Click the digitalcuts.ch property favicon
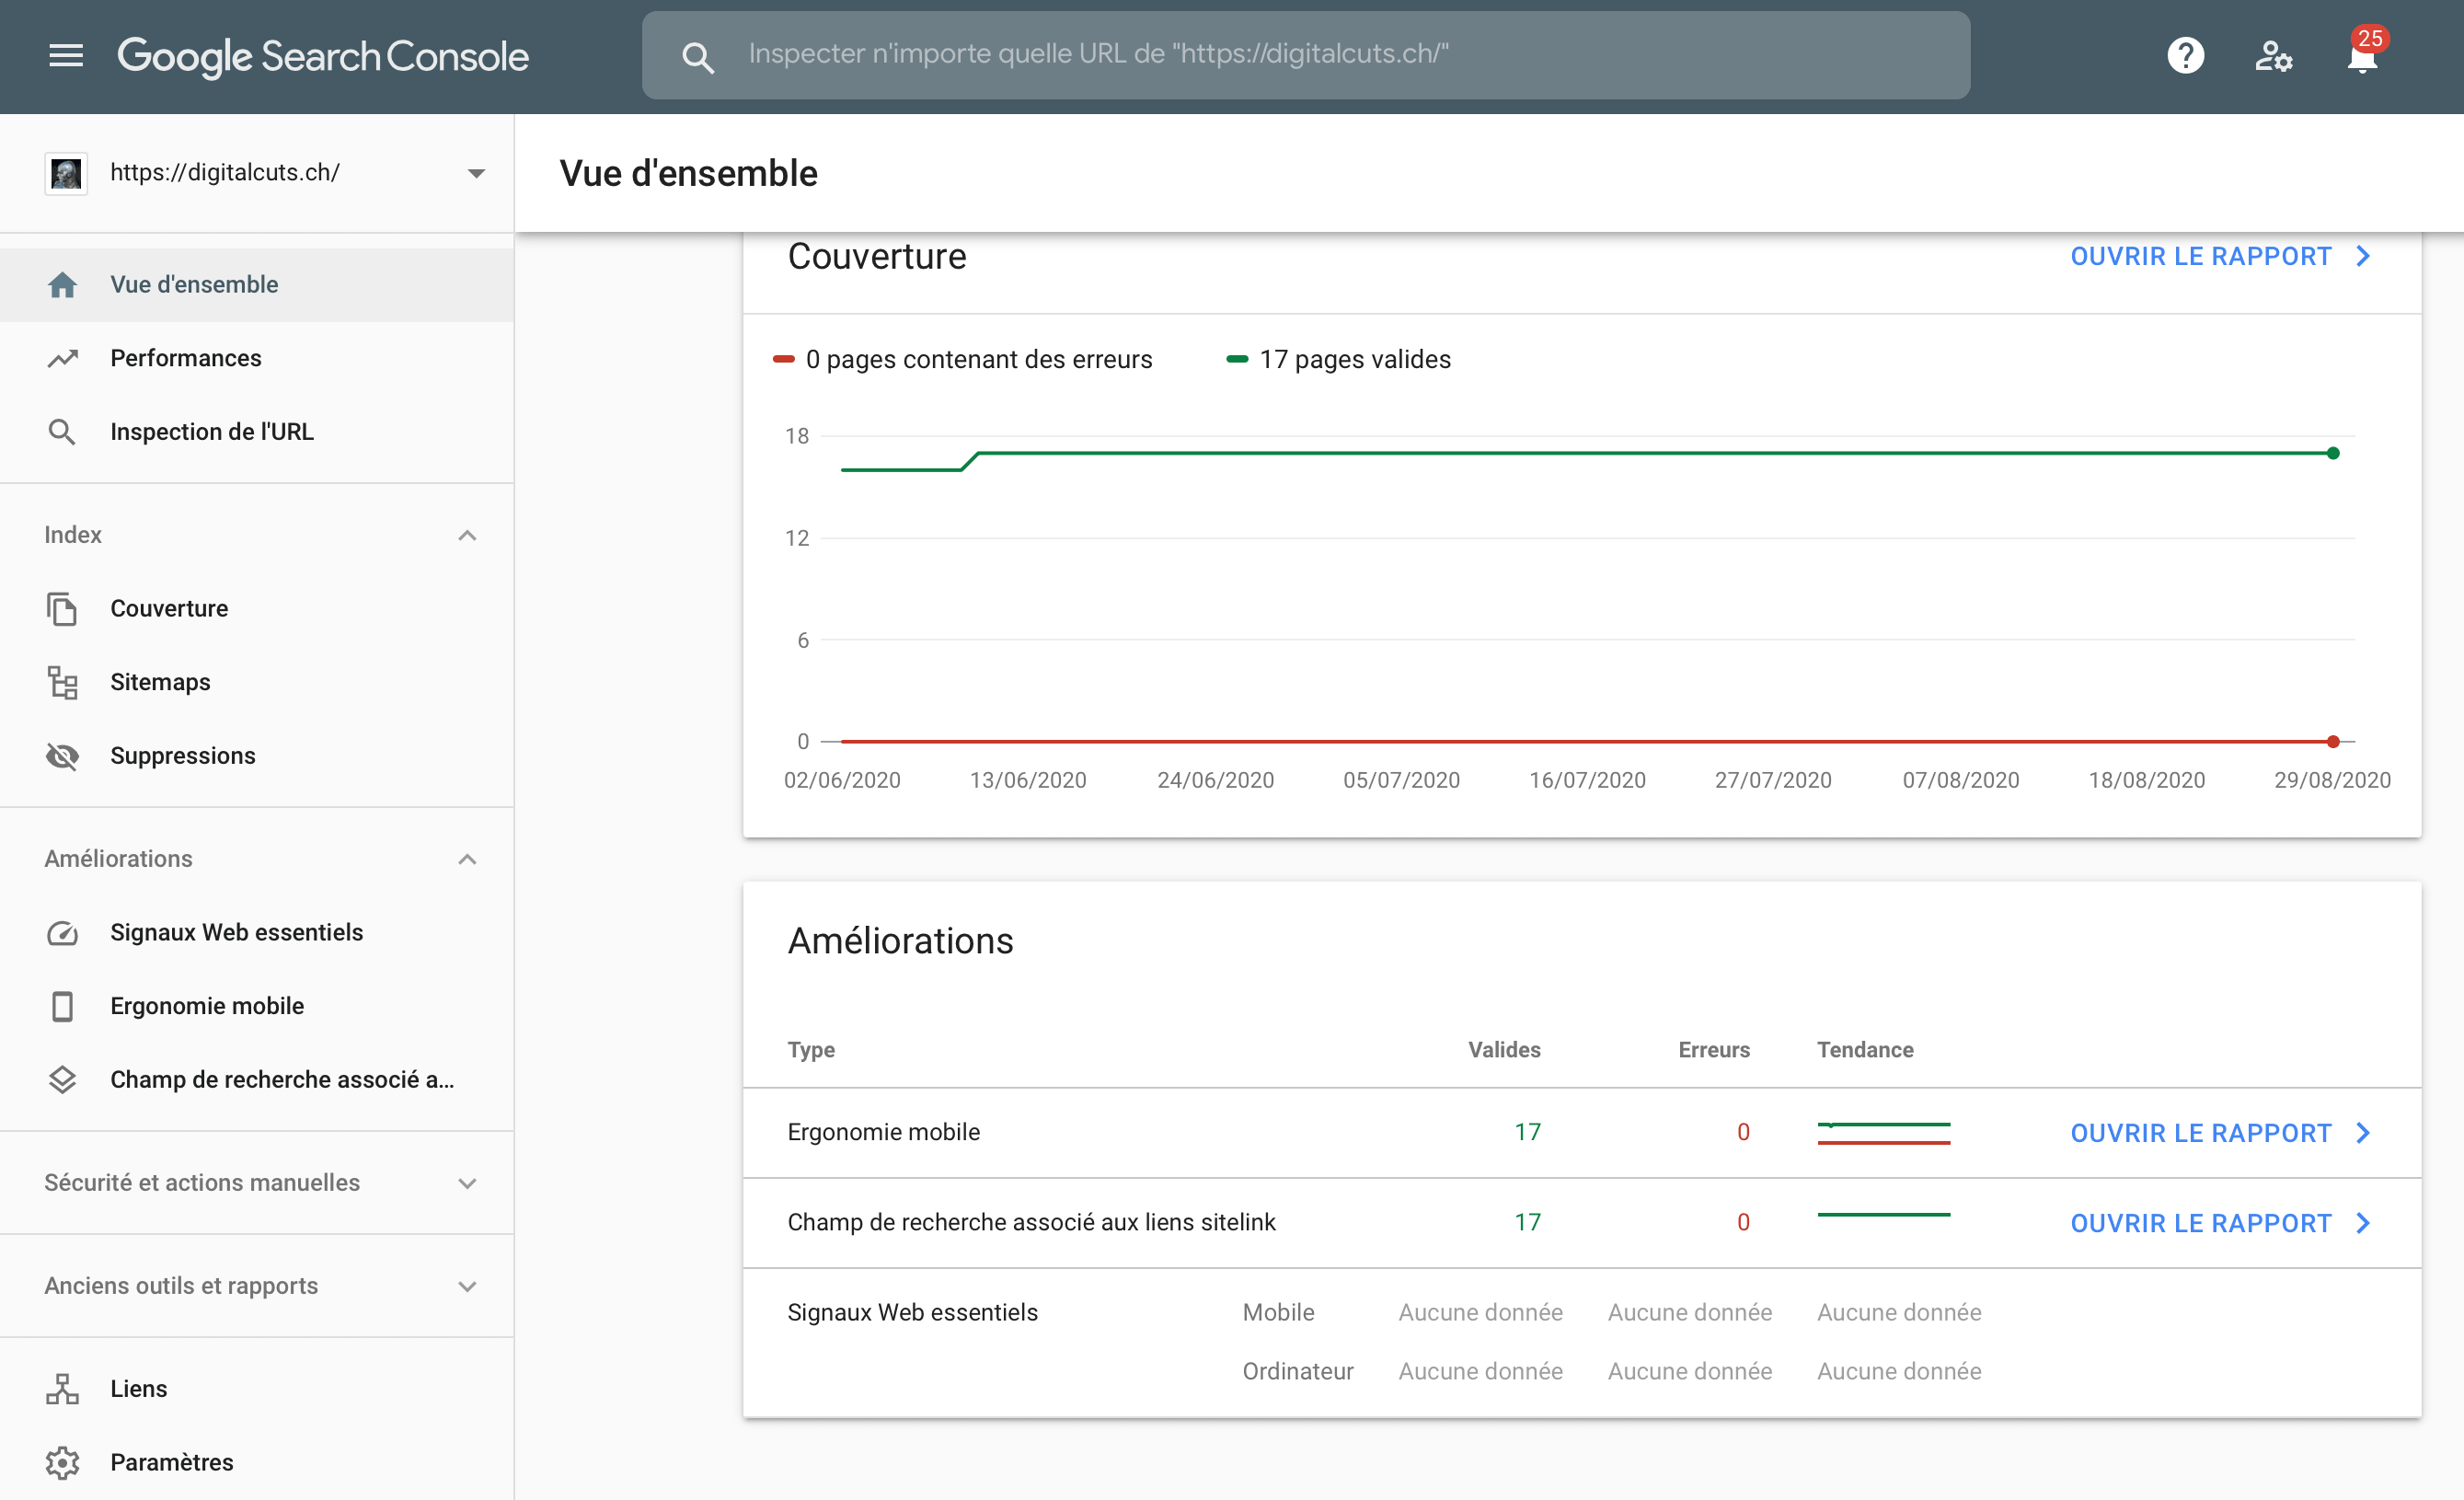Image resolution: width=2464 pixels, height=1500 pixels. pos(66,173)
